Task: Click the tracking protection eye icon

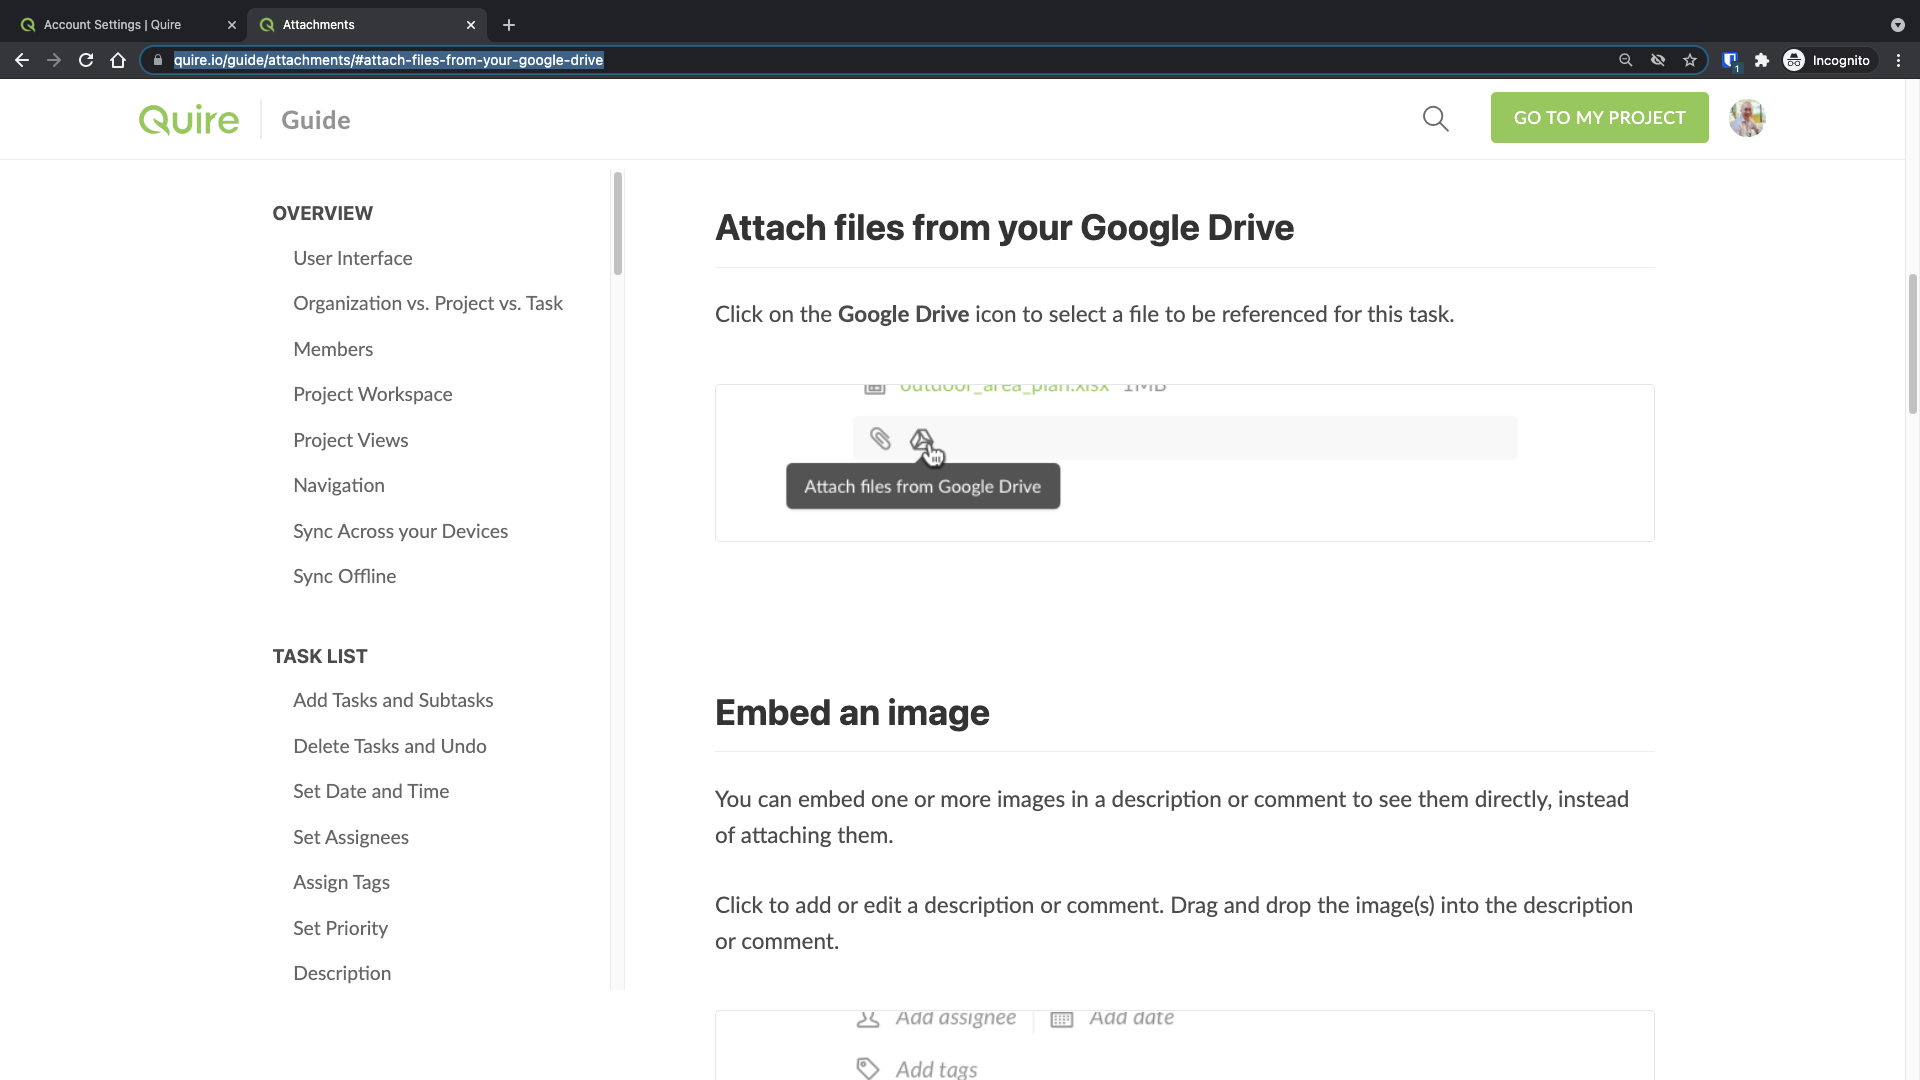Action: click(x=1658, y=60)
